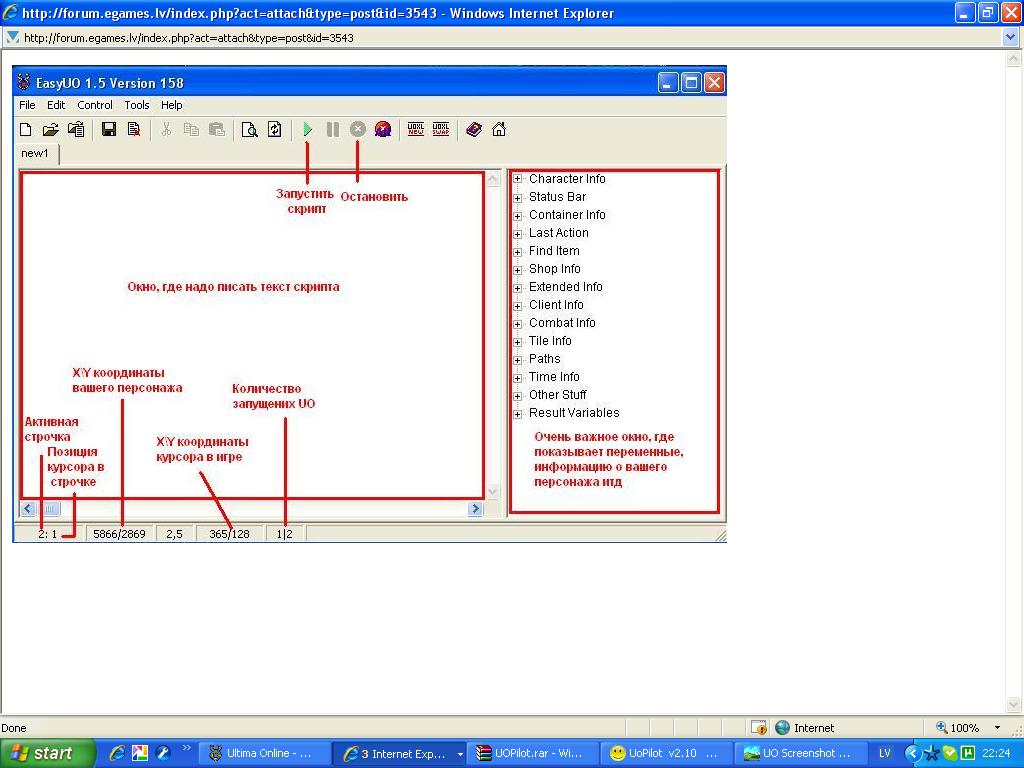
Task: Expand the Status Bar node
Action: 517,197
